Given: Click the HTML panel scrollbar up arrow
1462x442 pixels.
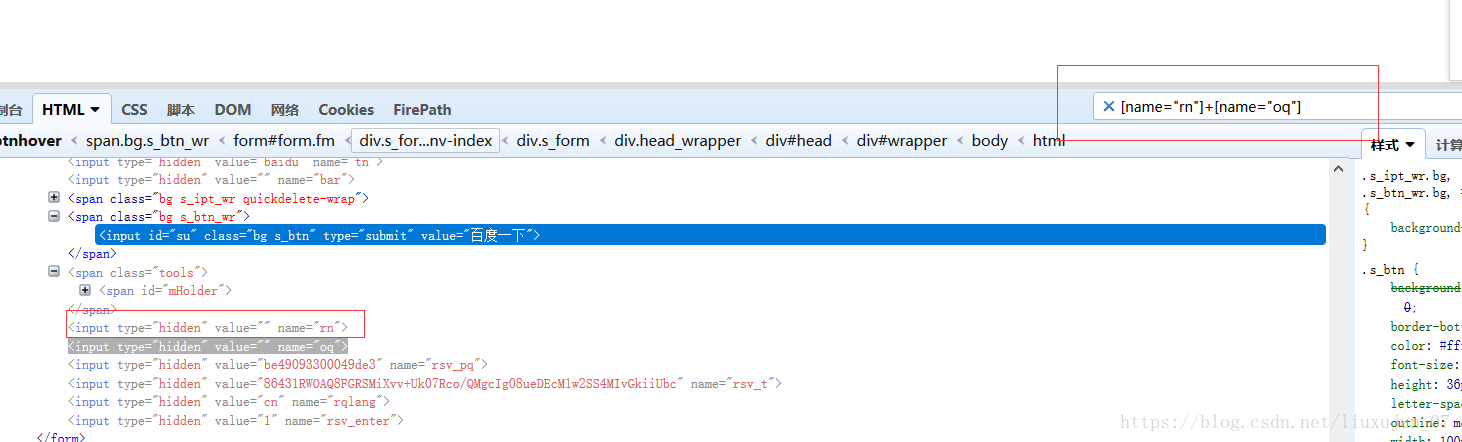Looking at the screenshot, I should [1338, 171].
